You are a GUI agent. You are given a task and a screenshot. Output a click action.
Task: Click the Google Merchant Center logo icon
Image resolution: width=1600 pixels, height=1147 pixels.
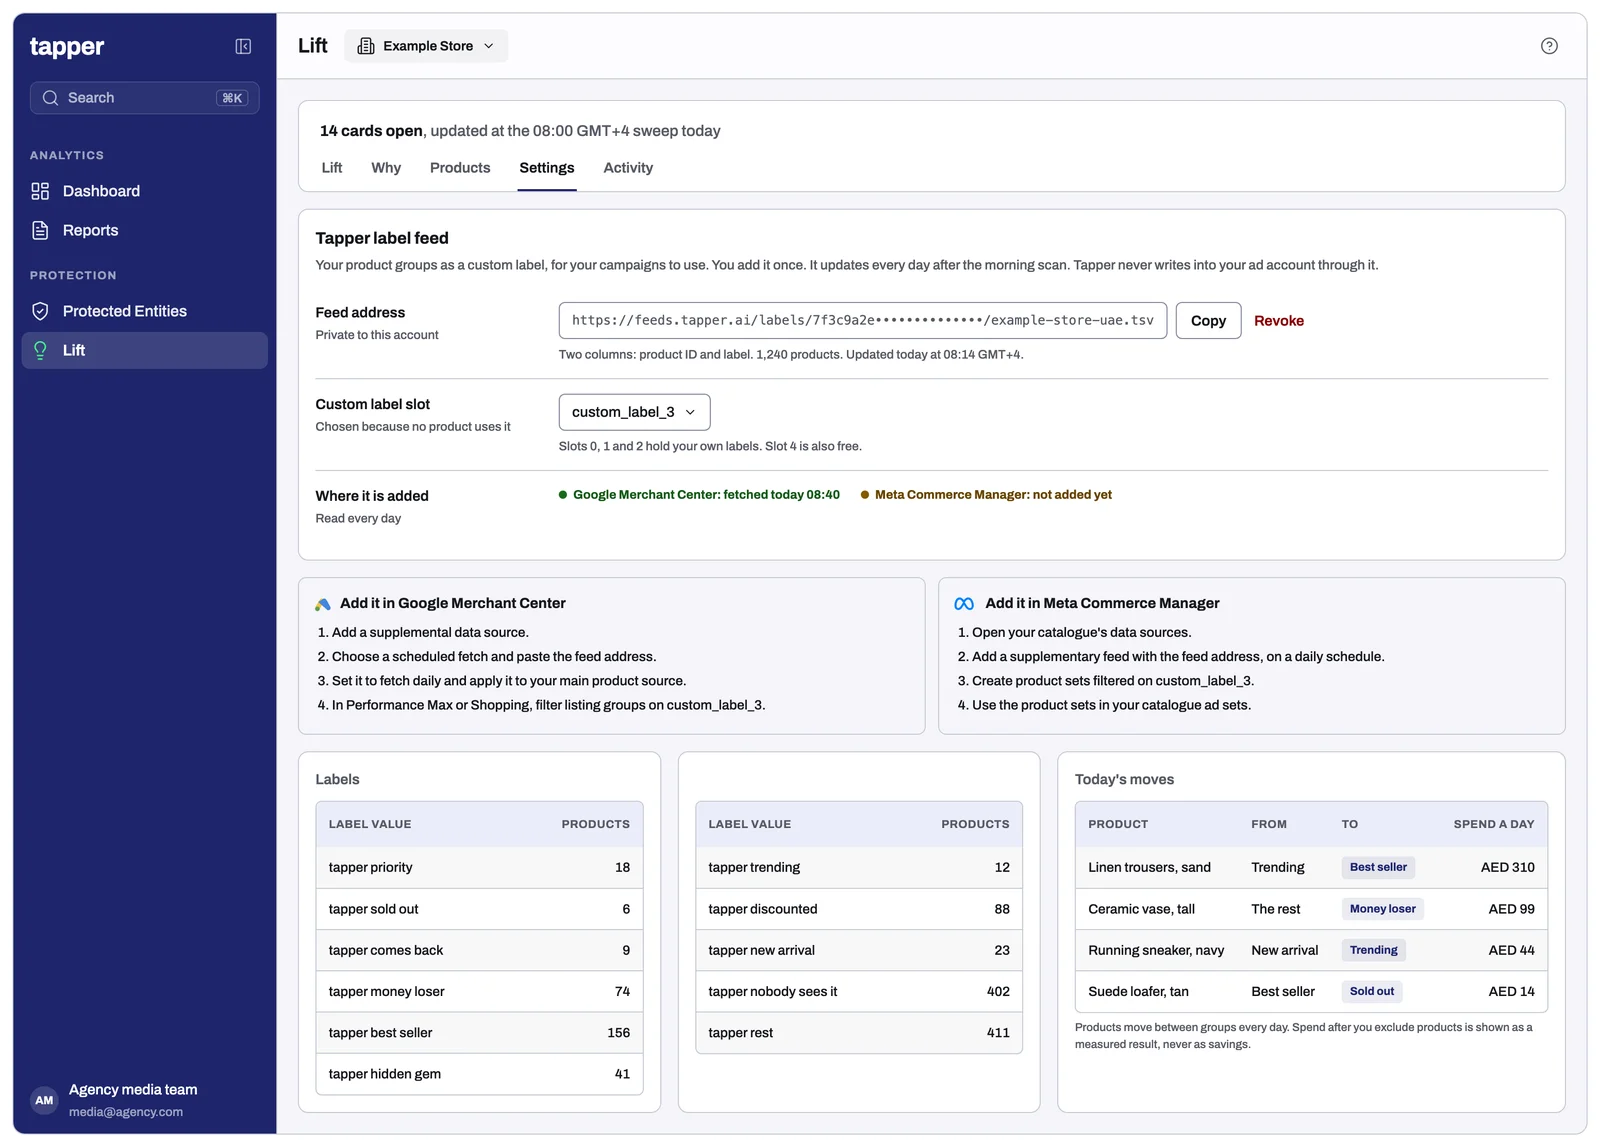(x=323, y=604)
